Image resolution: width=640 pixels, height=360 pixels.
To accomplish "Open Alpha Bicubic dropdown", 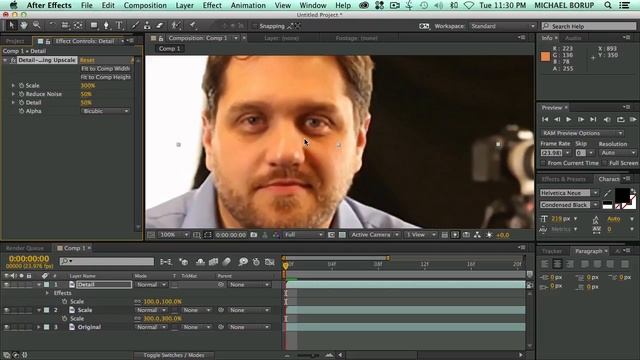I will click(x=105, y=111).
